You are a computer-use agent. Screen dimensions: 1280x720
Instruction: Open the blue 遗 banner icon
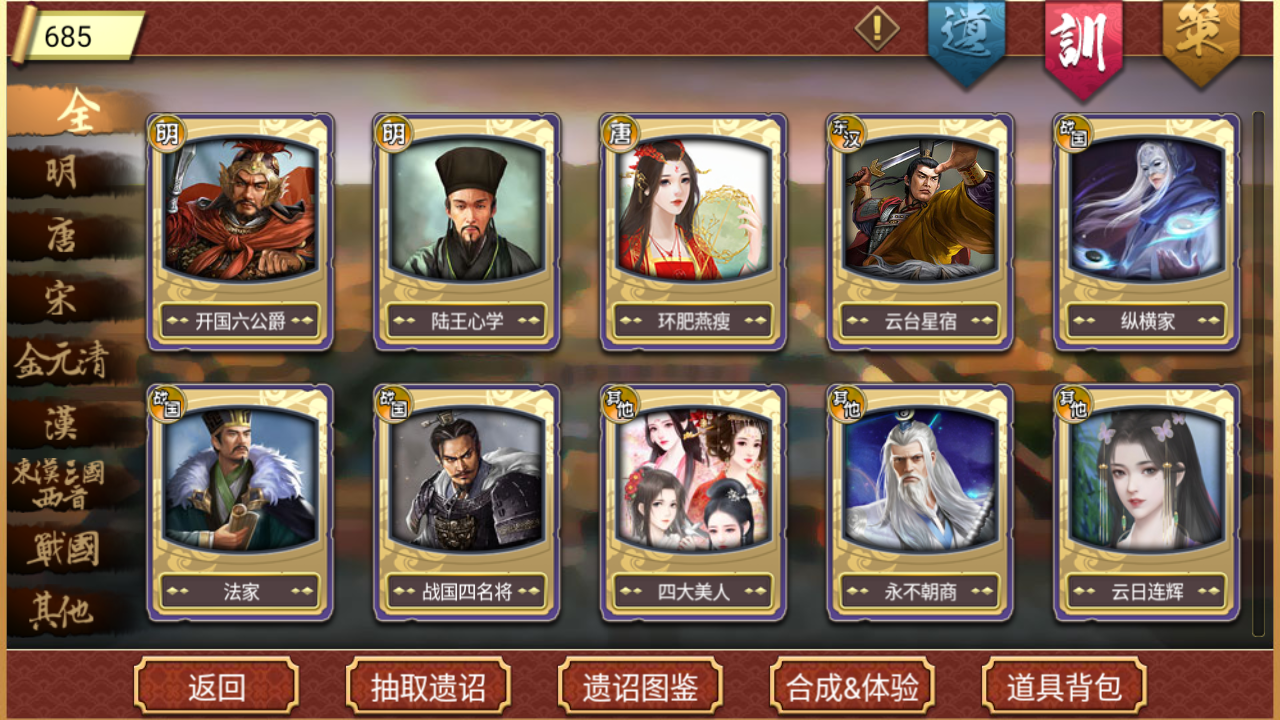(x=966, y=40)
